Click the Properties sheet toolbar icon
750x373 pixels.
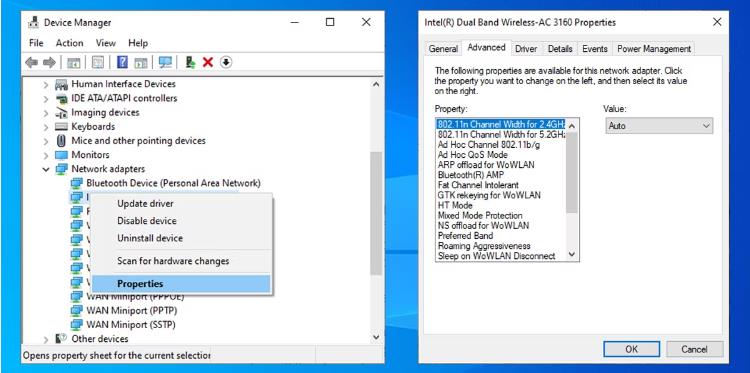[x=98, y=62]
